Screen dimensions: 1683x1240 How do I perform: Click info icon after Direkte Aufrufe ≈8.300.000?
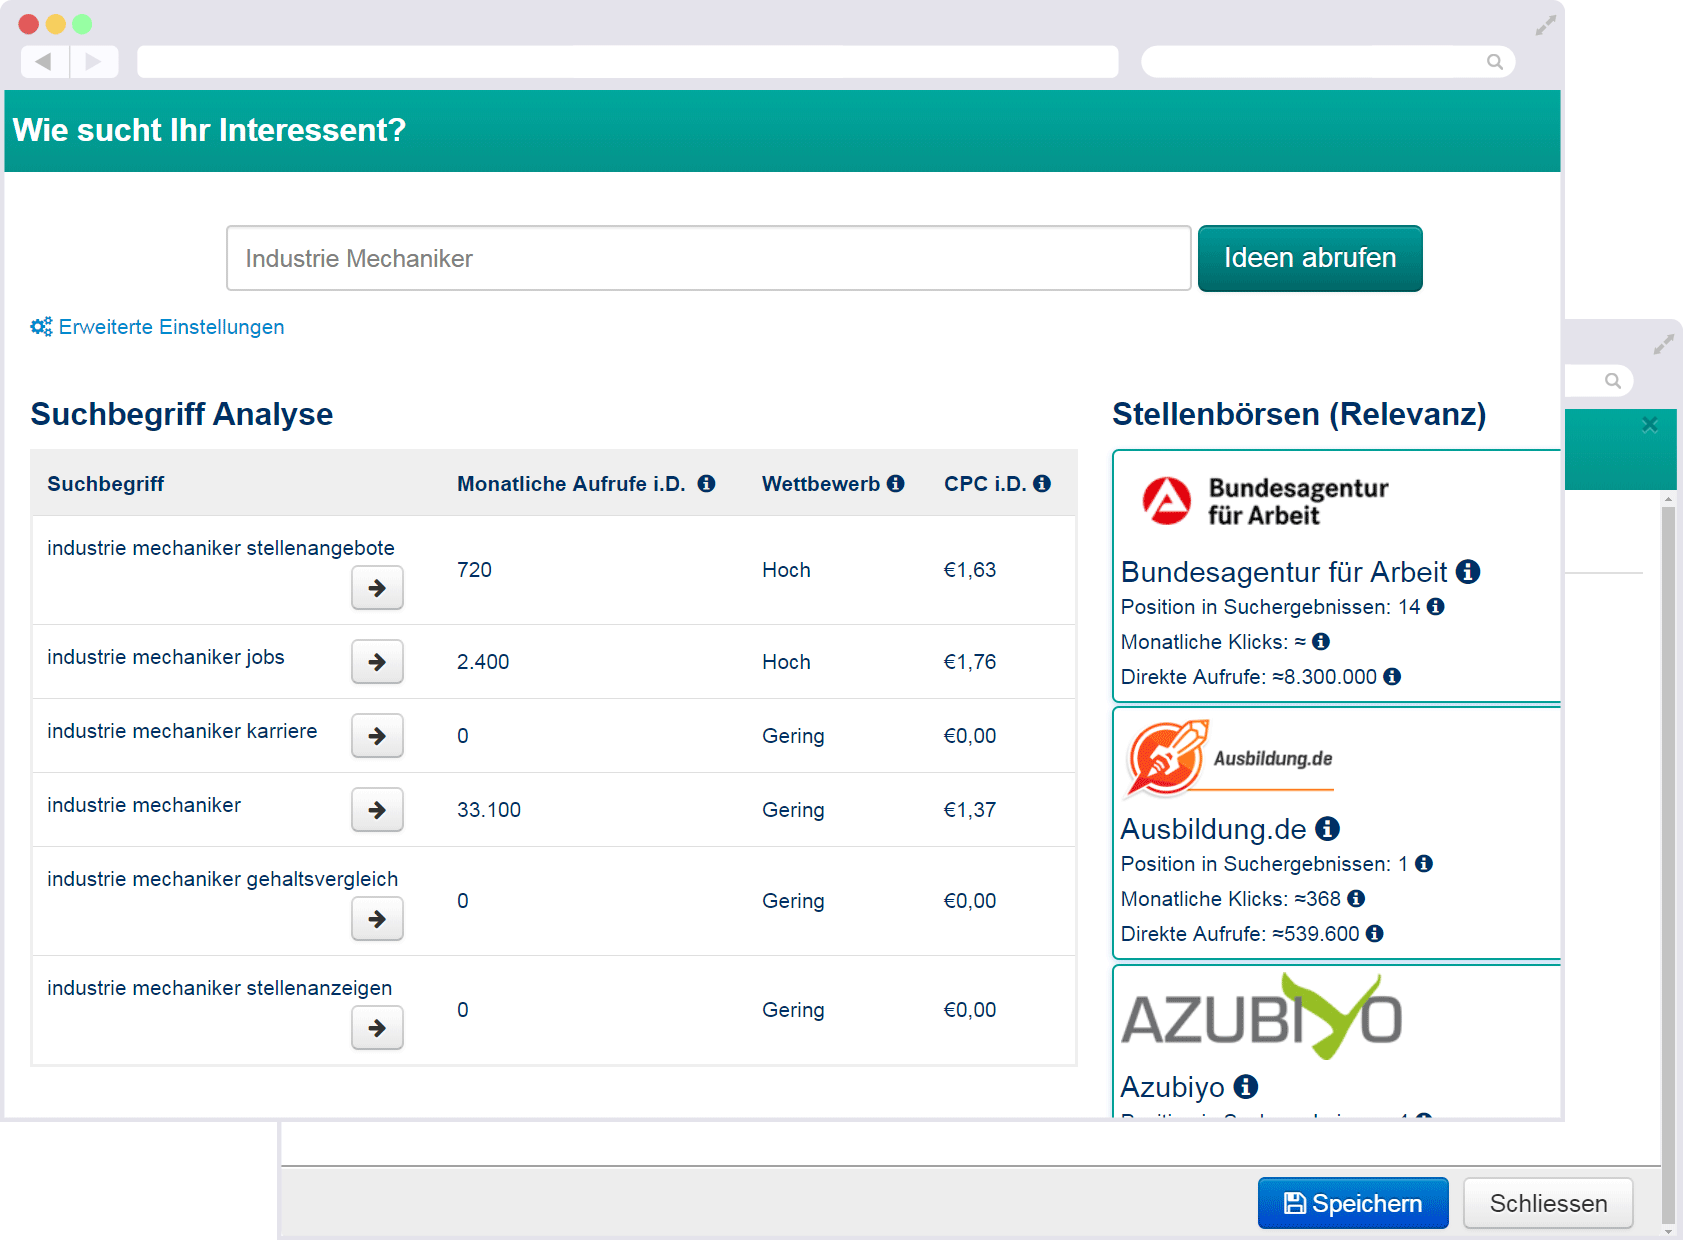click(1392, 677)
